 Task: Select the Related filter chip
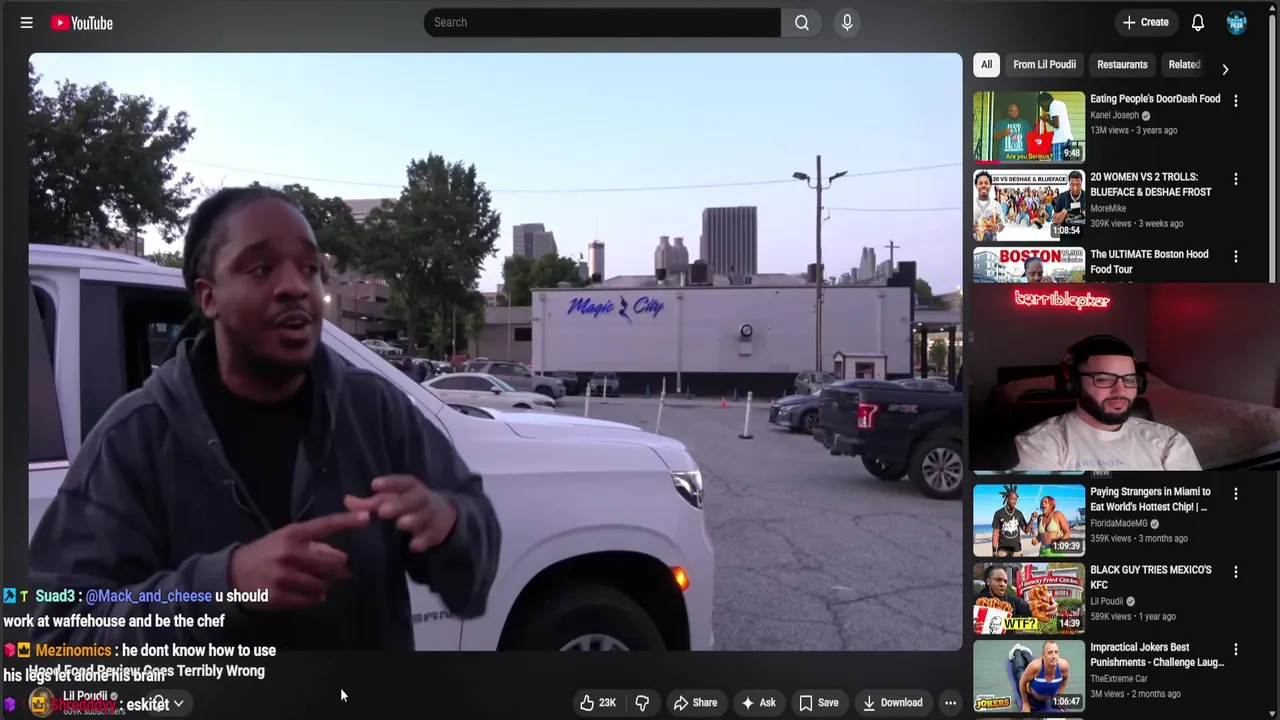tap(1184, 64)
